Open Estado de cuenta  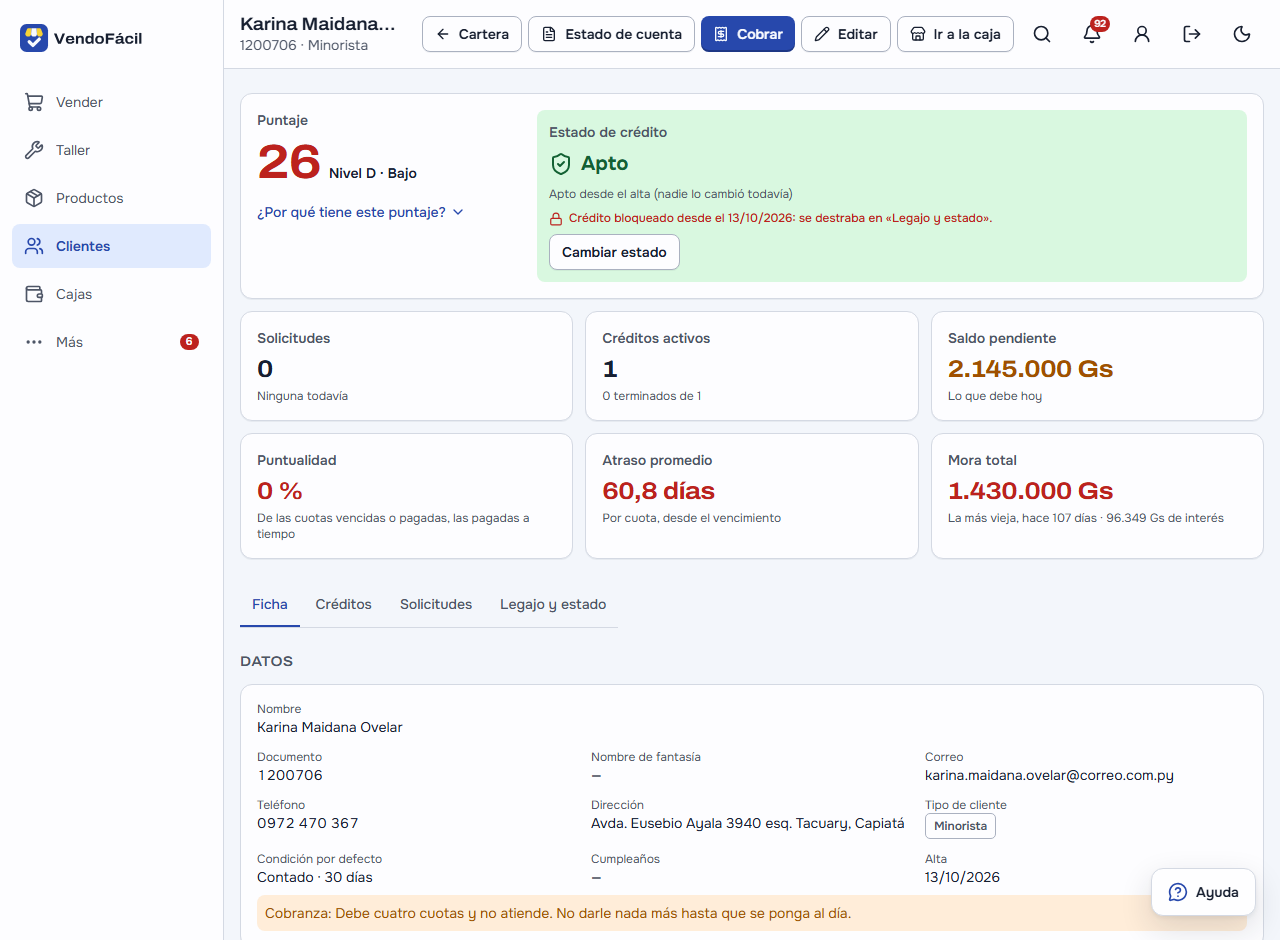click(611, 34)
